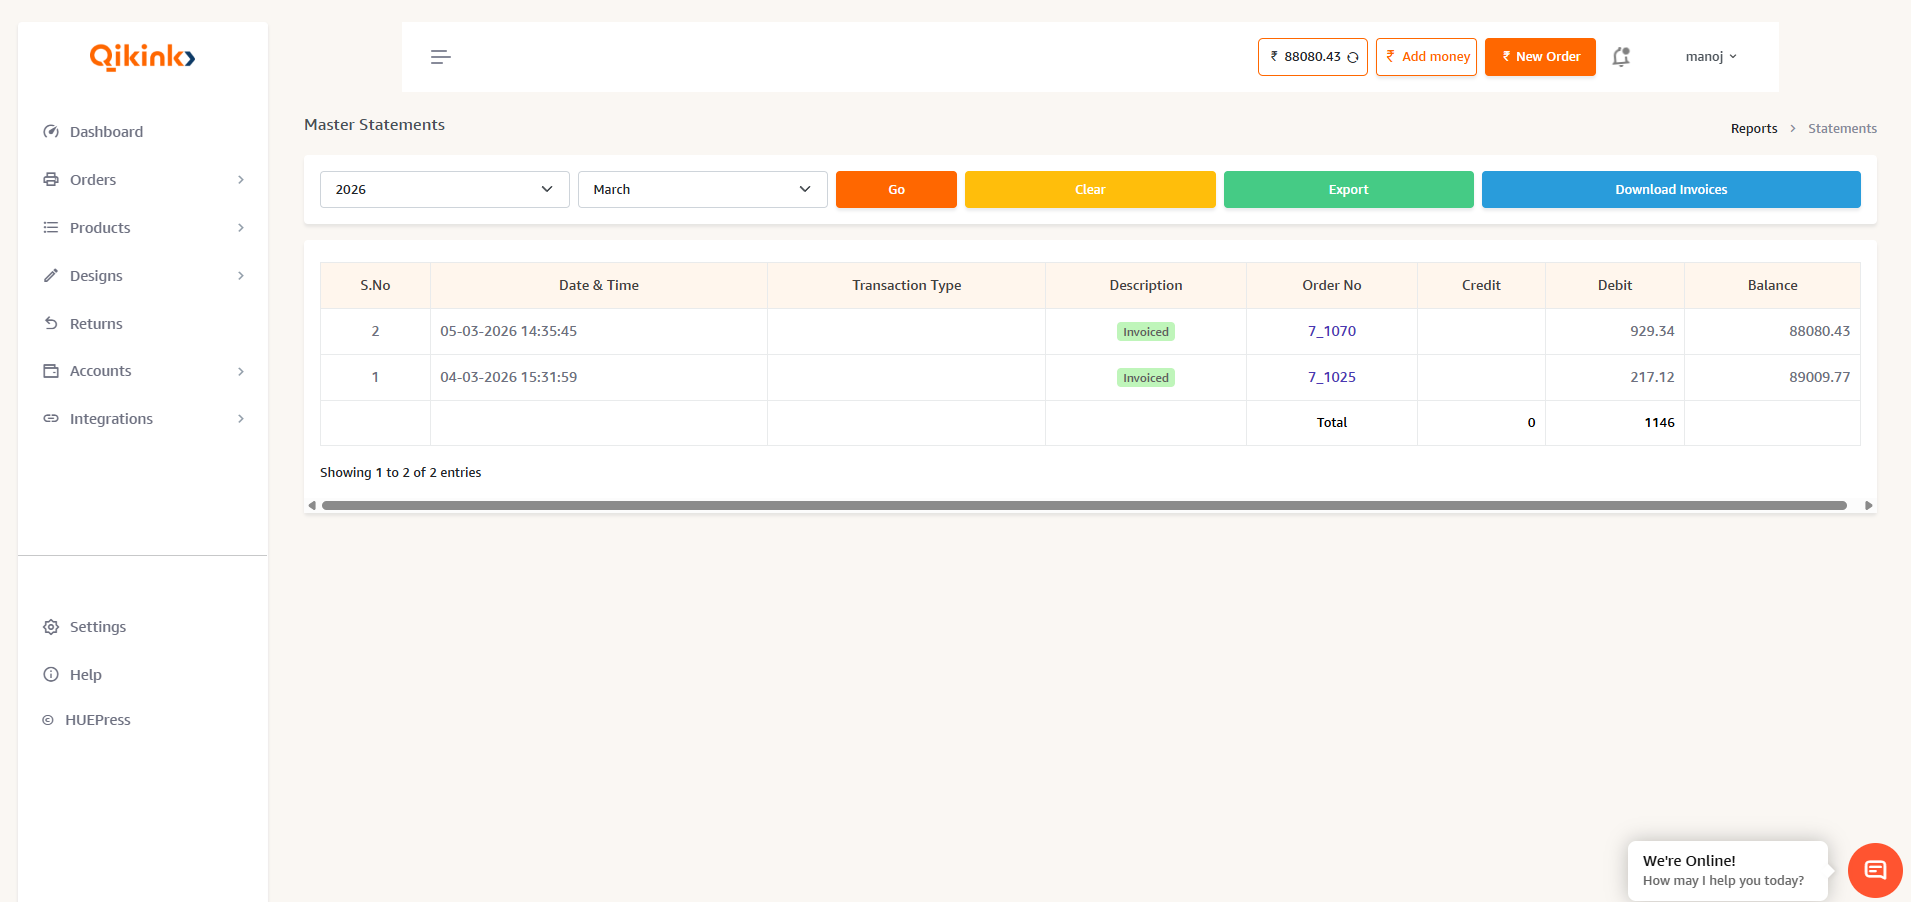Open Help from the sidebar
The height and width of the screenshot is (902, 1911).
click(x=85, y=675)
